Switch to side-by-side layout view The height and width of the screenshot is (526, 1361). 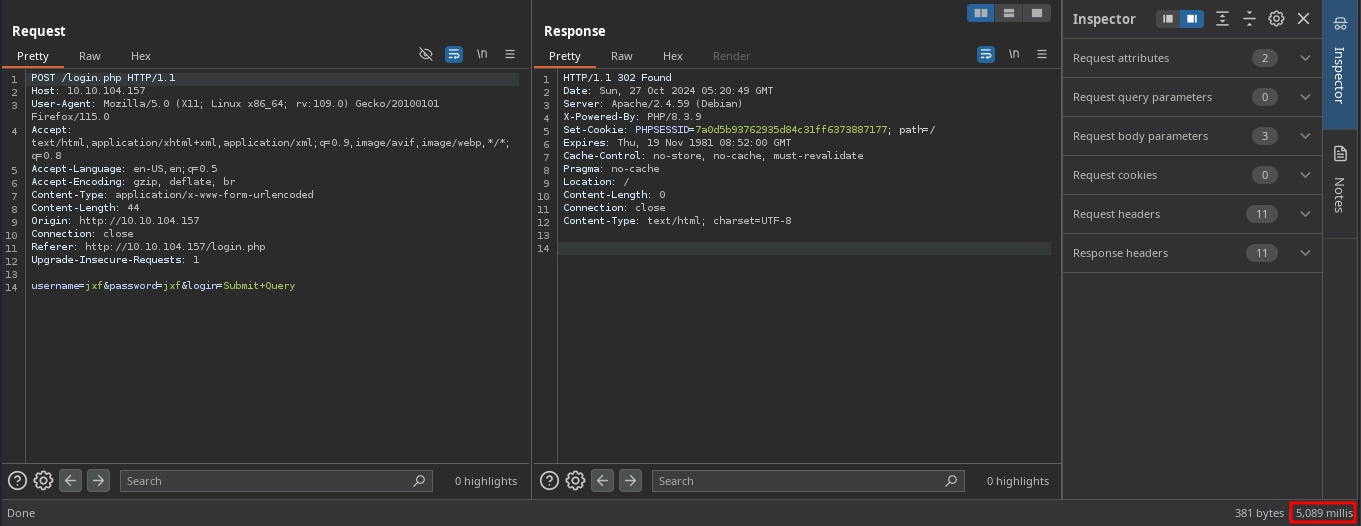[x=981, y=13]
